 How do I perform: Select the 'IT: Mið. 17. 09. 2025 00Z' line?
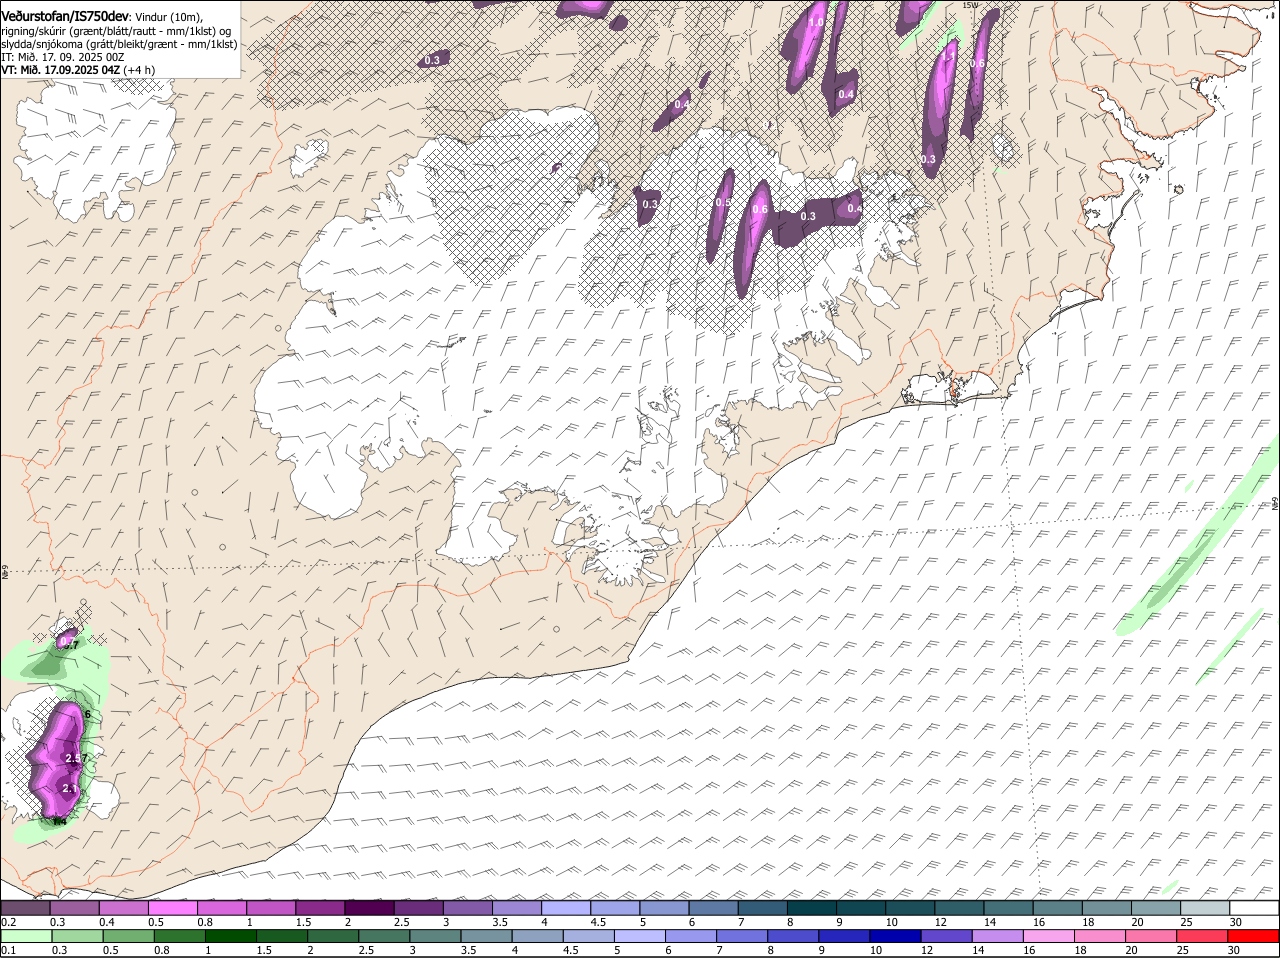point(63,57)
